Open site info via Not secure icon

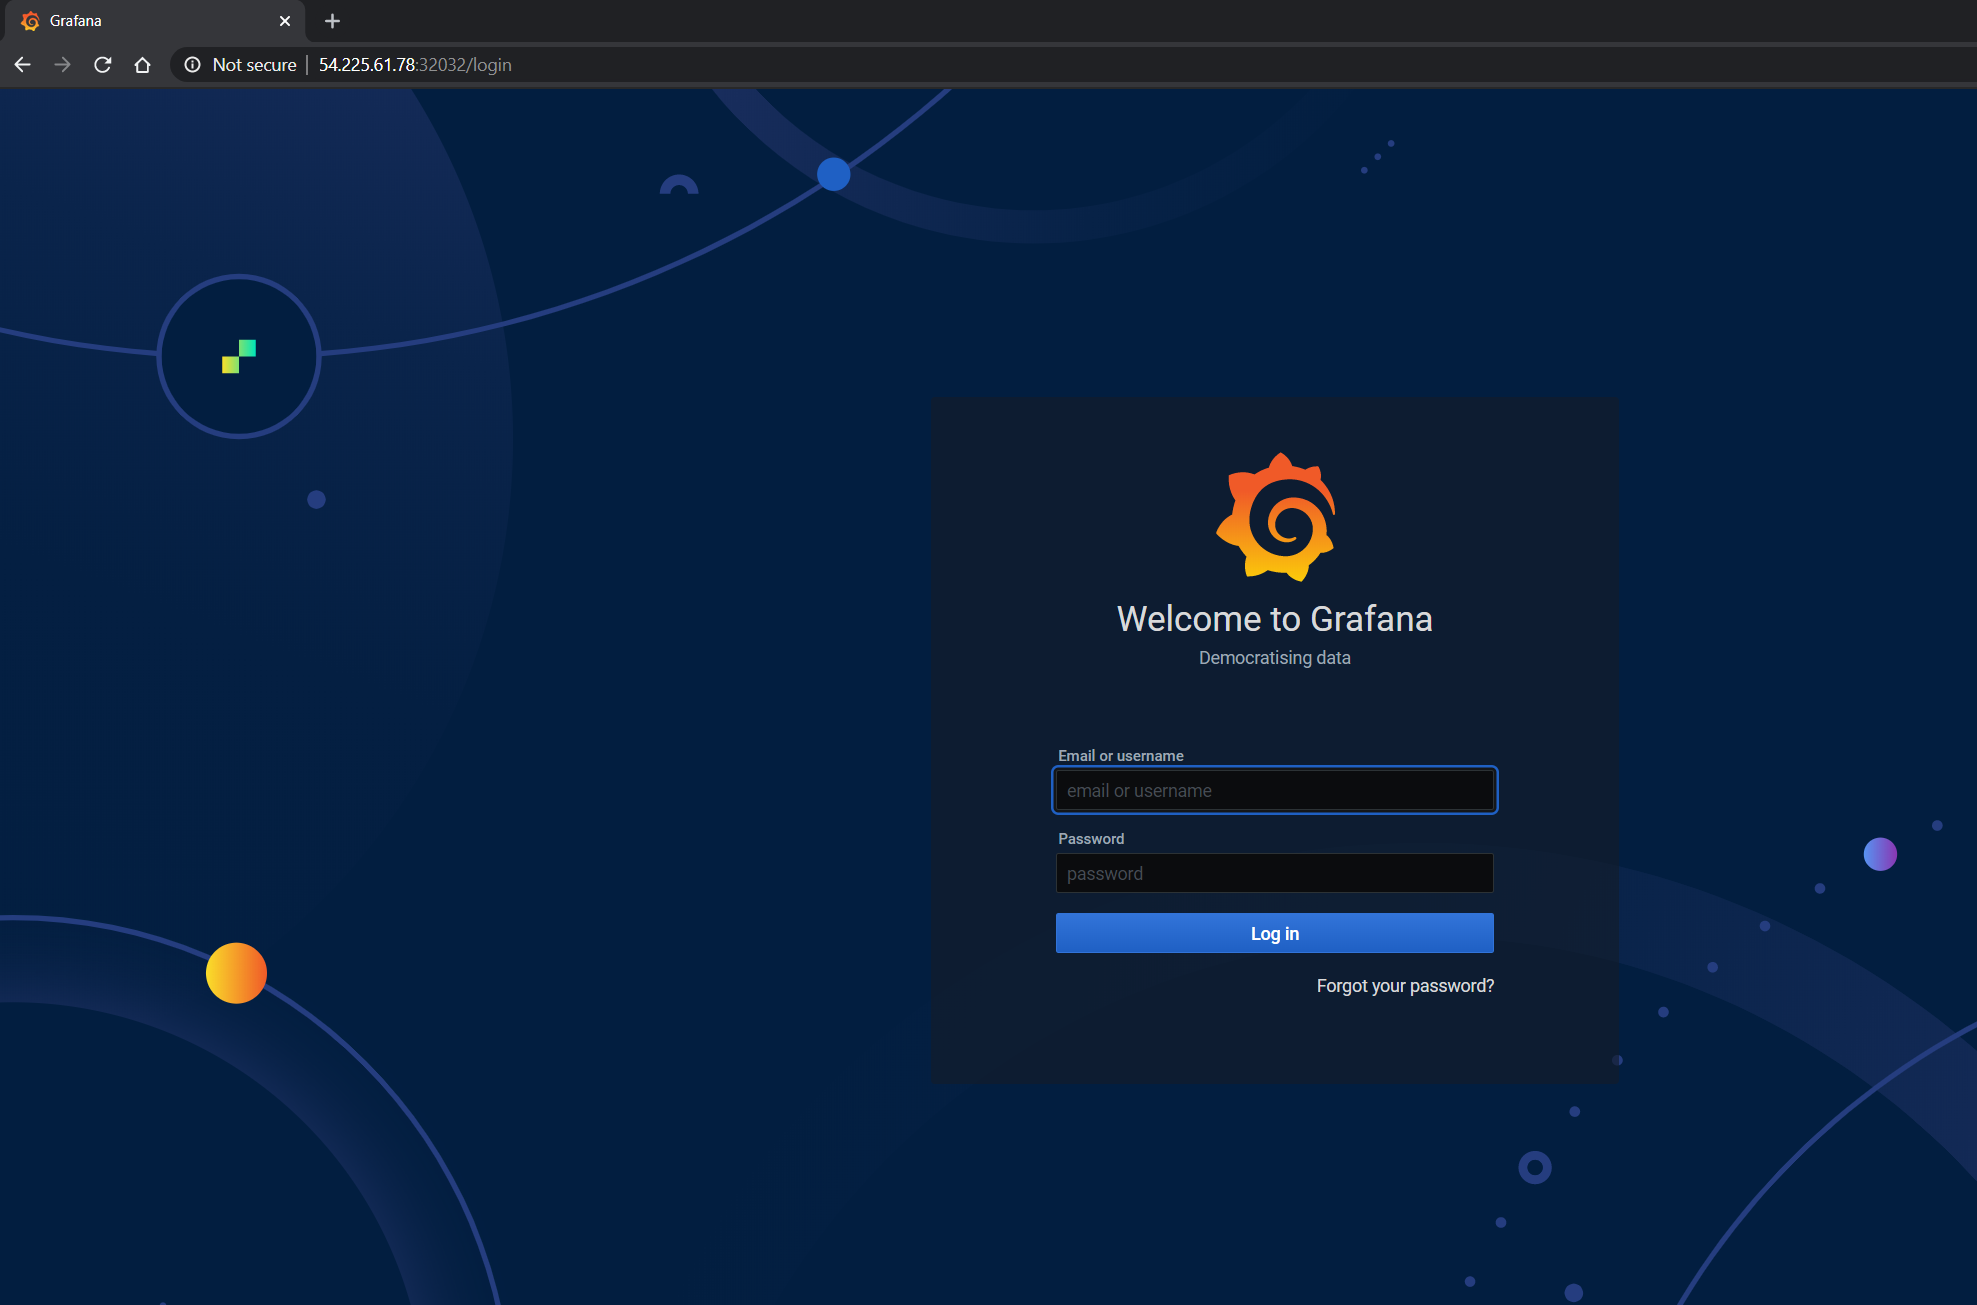pyautogui.click(x=192, y=65)
